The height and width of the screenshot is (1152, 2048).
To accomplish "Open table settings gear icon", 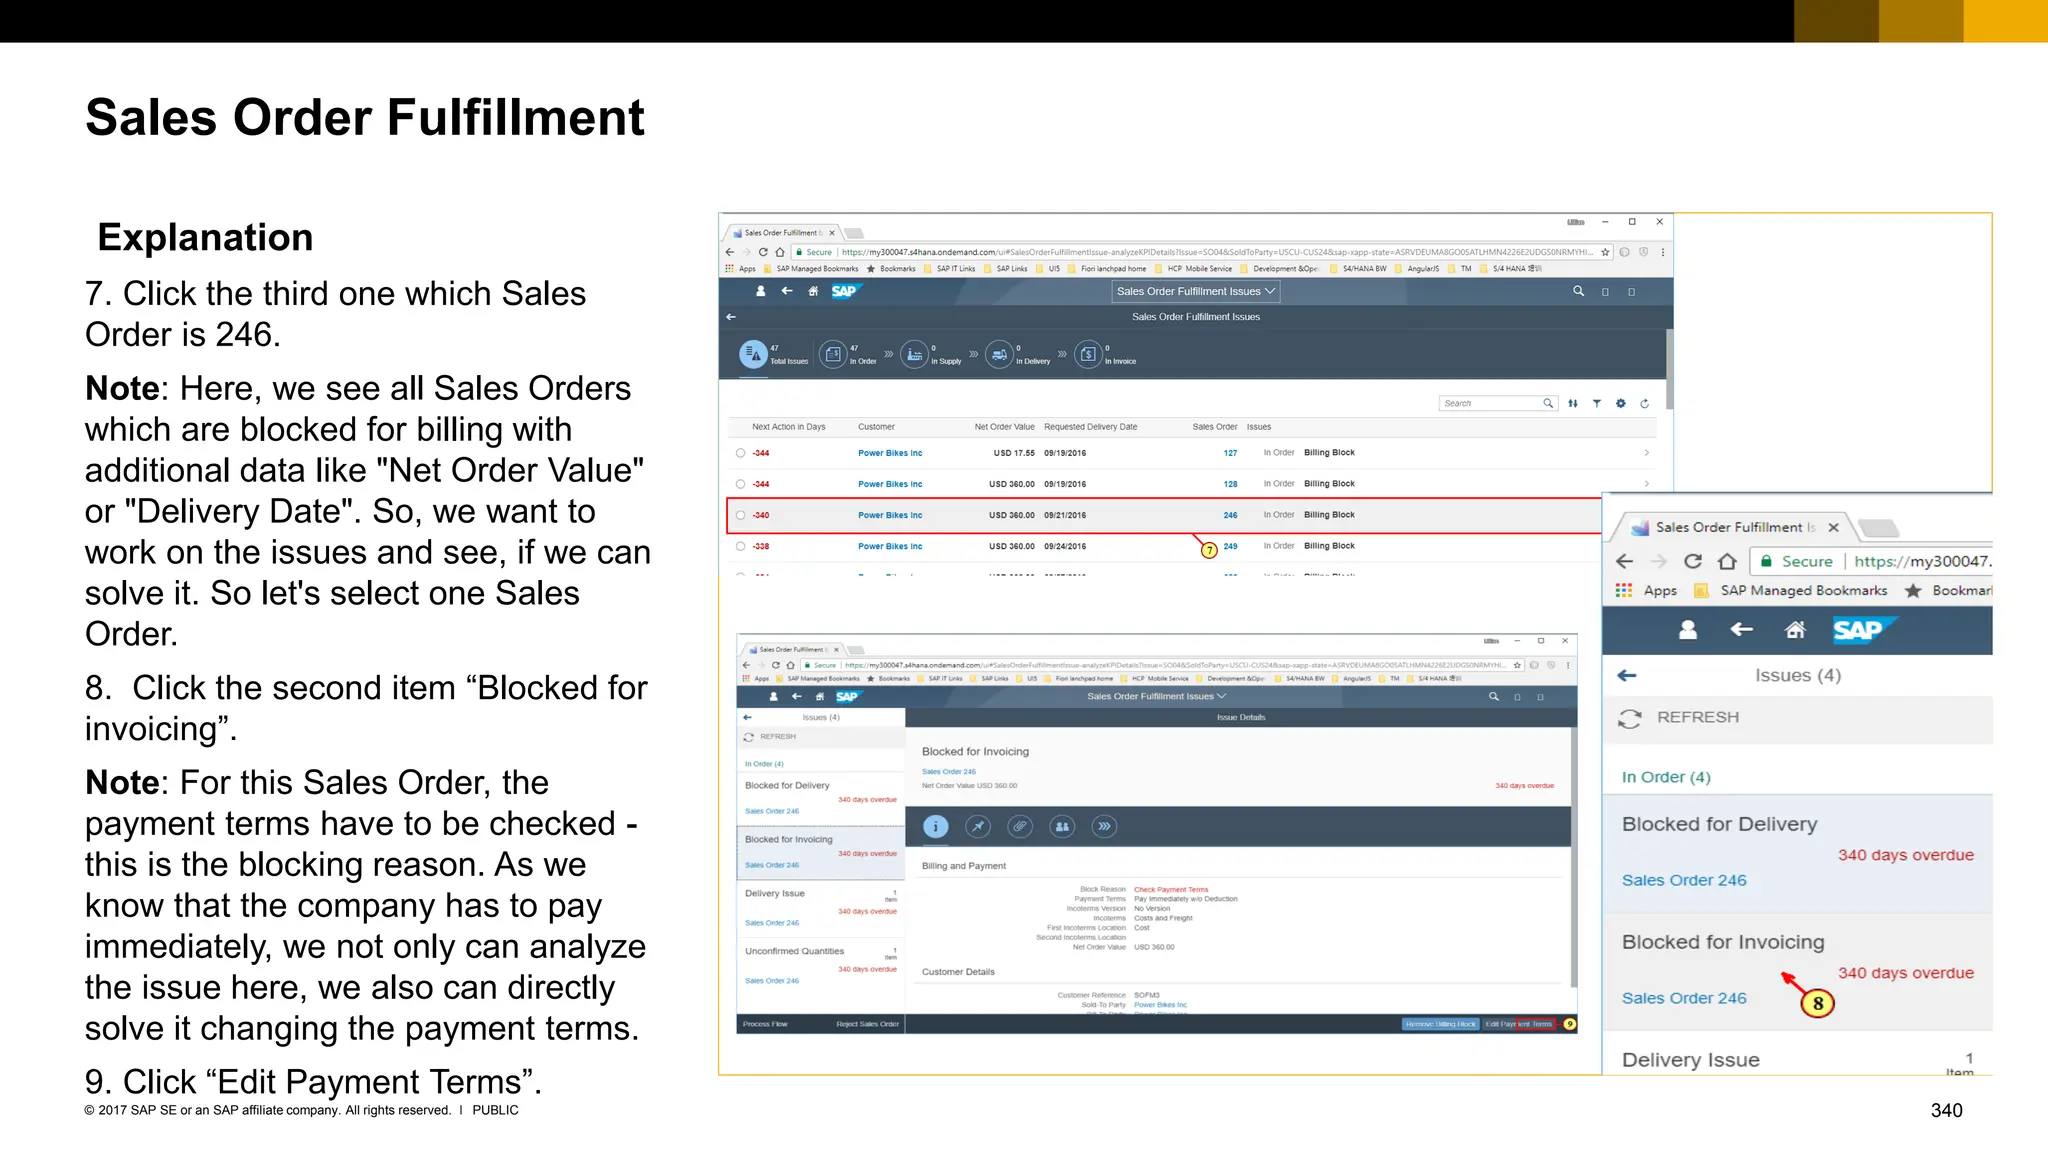I will click(x=1621, y=403).
